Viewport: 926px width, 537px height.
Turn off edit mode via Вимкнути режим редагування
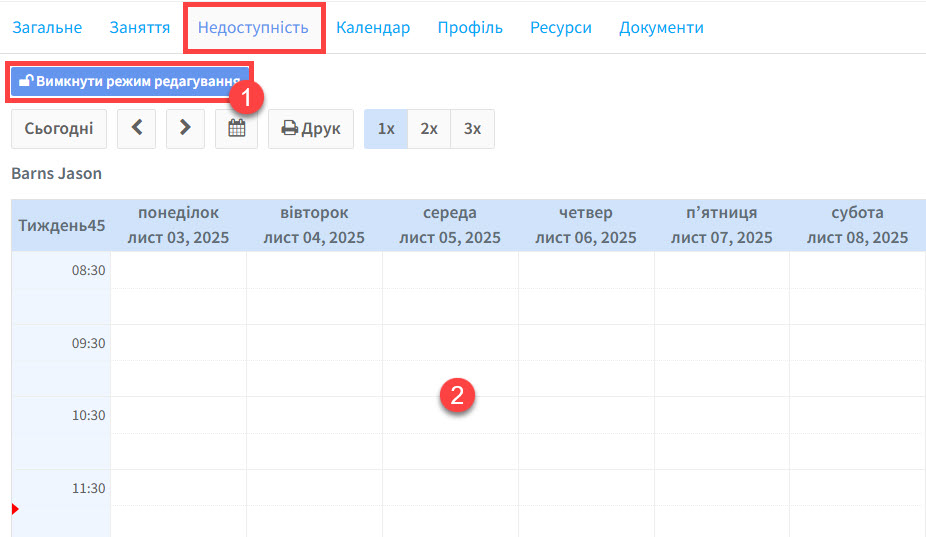click(130, 81)
